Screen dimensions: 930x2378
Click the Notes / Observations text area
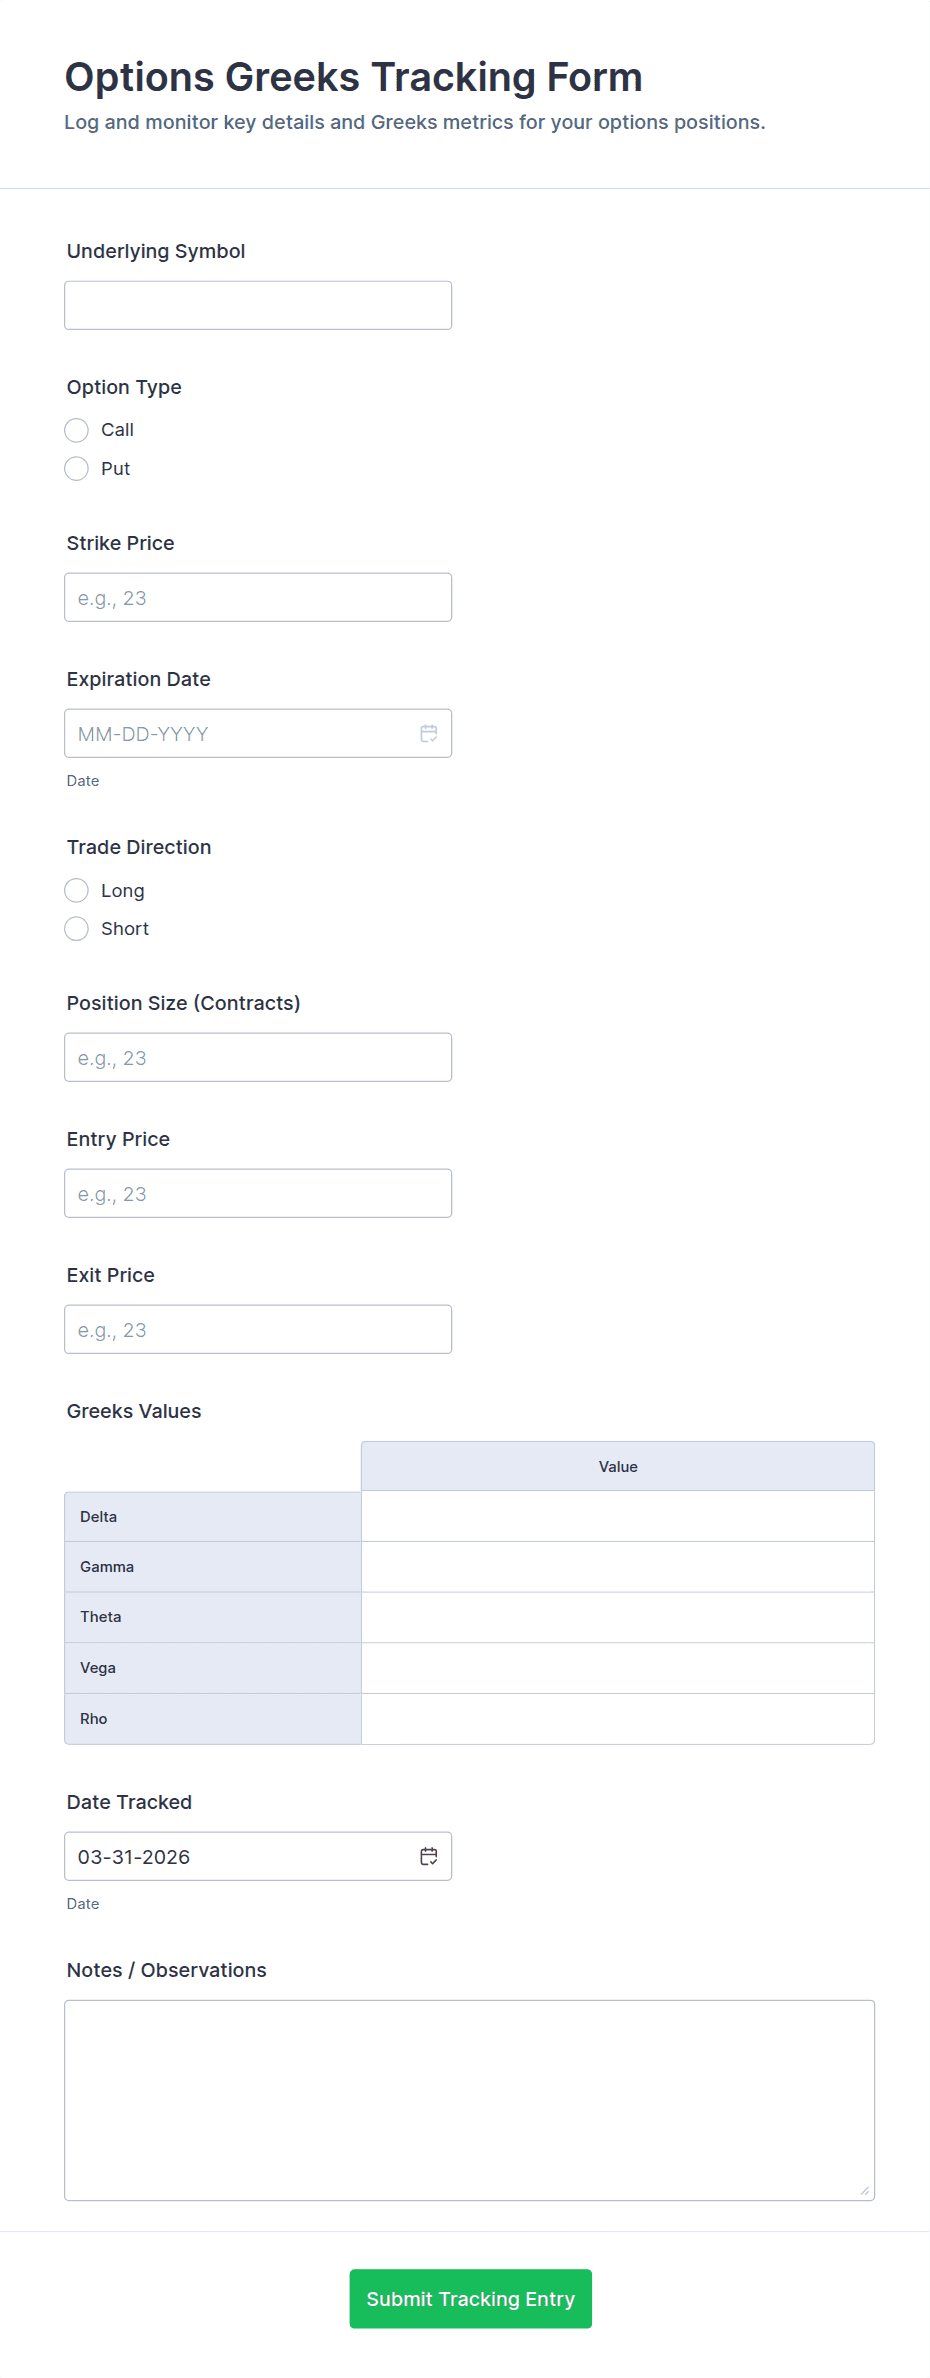point(469,2100)
